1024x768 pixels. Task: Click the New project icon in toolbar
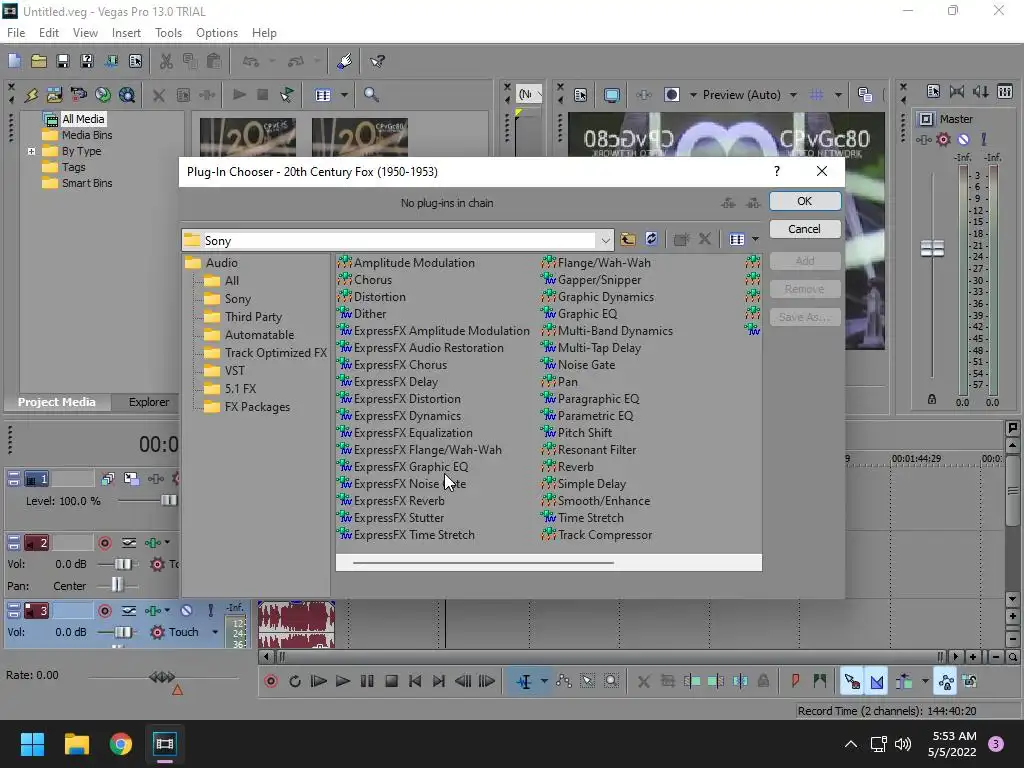tap(14, 61)
